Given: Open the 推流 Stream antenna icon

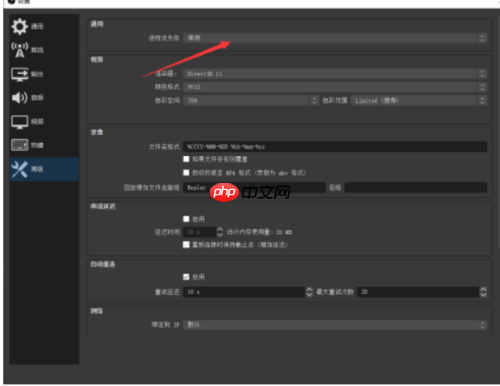Looking at the screenshot, I should coord(20,50).
